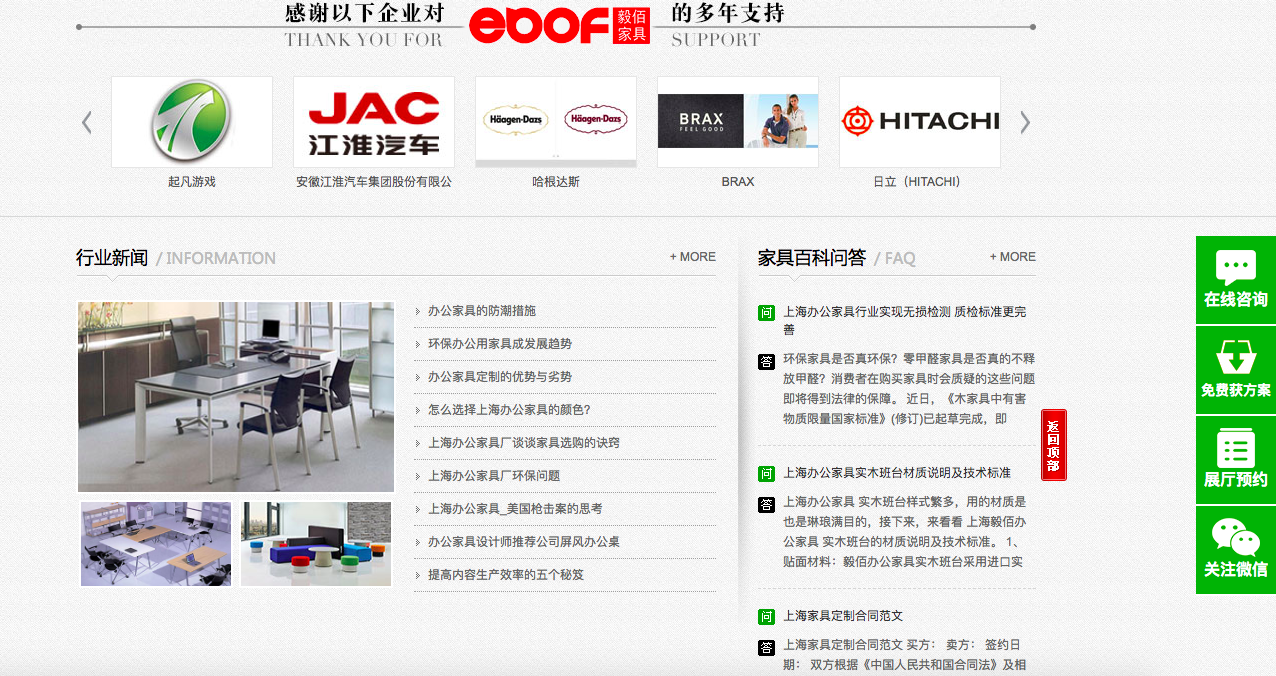1276x676 pixels.
Task: Open 免费获方案 download icon button
Action: (1236, 370)
